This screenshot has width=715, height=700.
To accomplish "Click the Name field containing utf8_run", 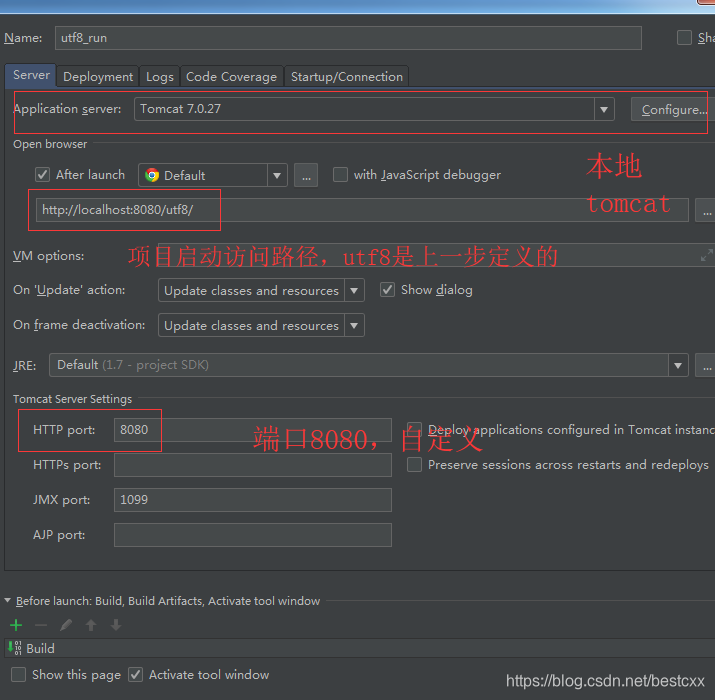I will tap(348, 38).
